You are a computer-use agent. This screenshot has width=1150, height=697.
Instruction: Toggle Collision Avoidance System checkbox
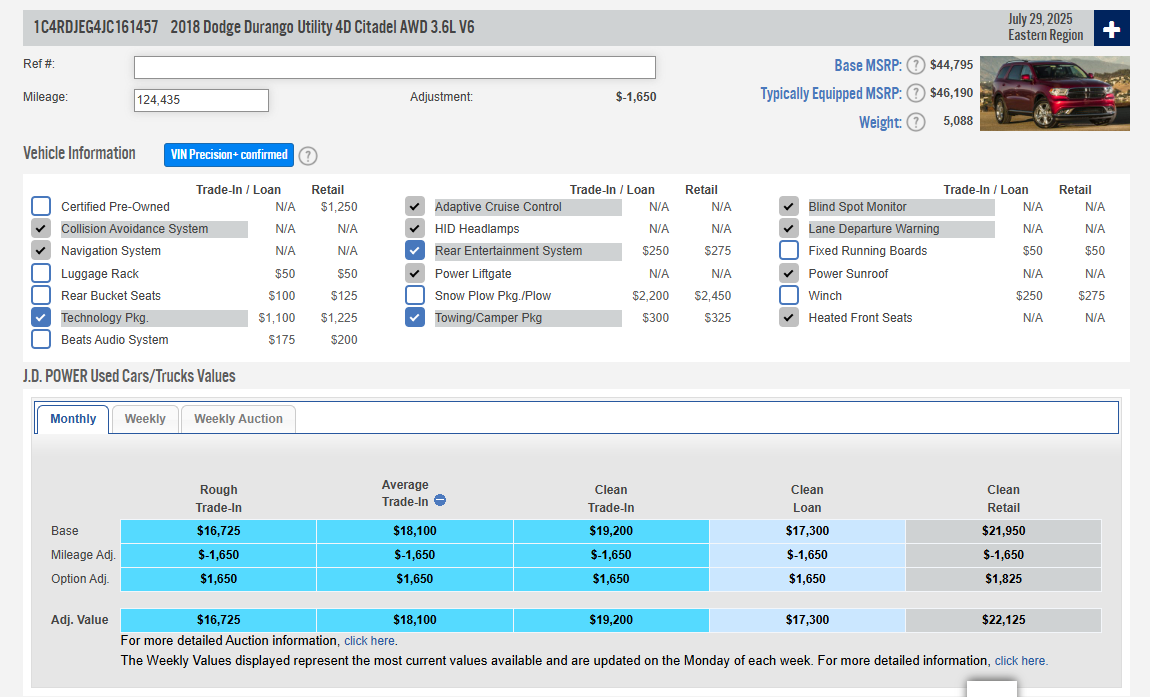point(41,228)
